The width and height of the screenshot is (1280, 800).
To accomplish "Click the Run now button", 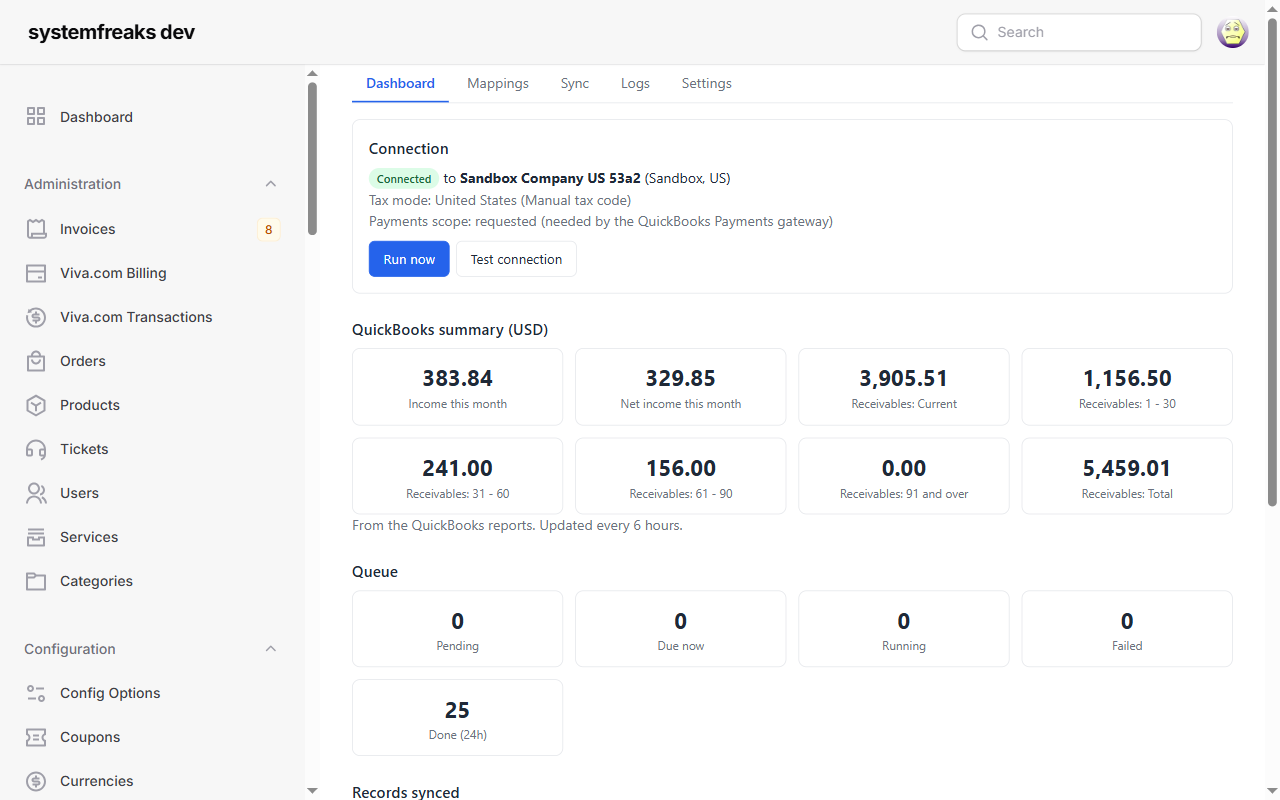I will (x=409, y=259).
